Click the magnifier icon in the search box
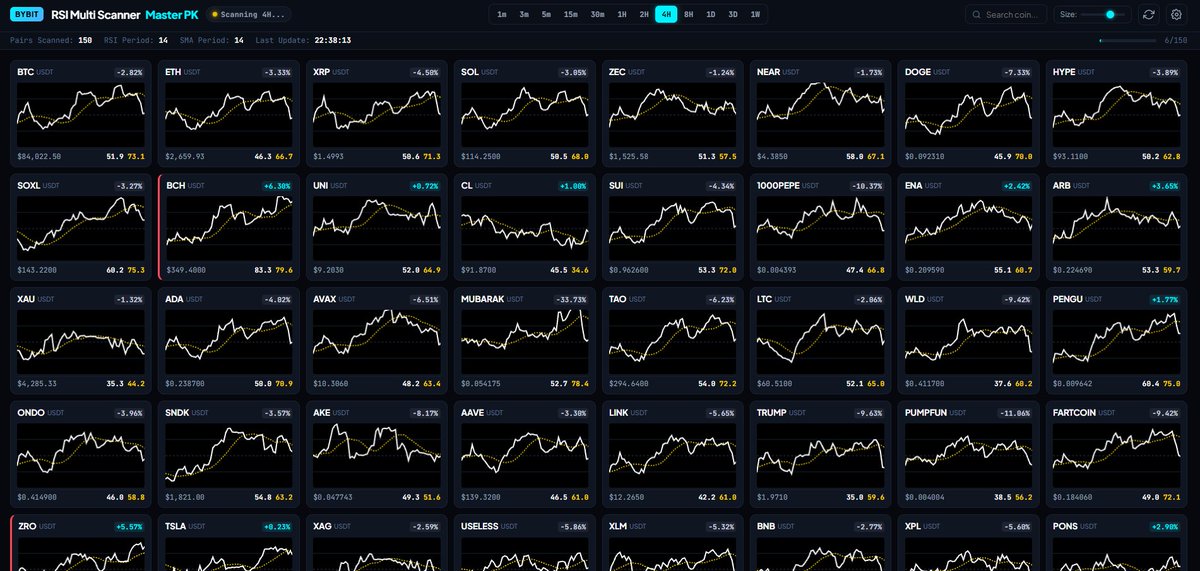 [976, 15]
